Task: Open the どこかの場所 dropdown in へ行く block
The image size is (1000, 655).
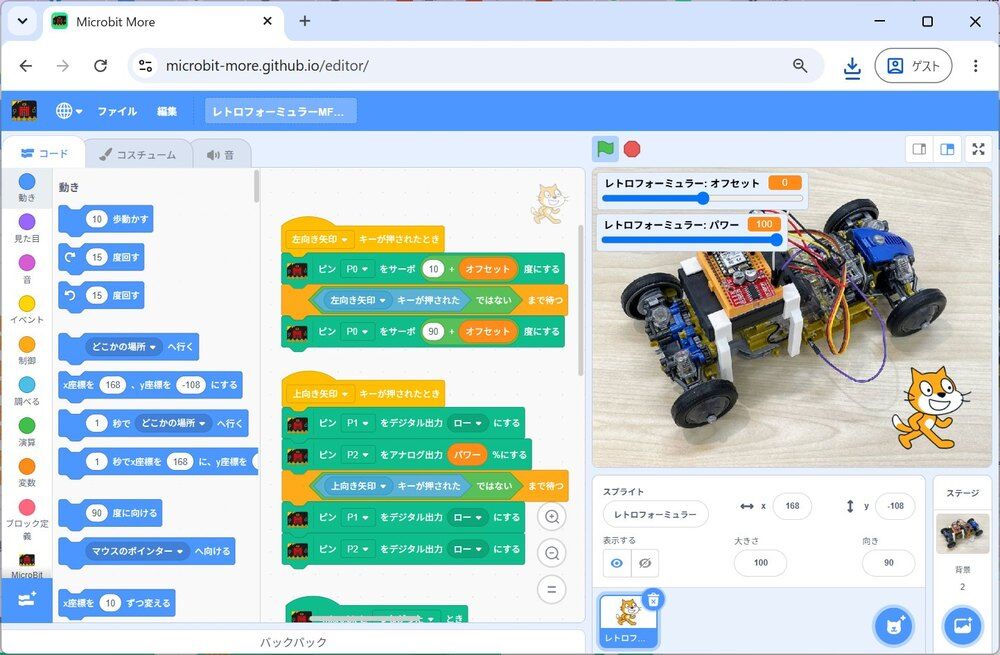Action: point(124,347)
